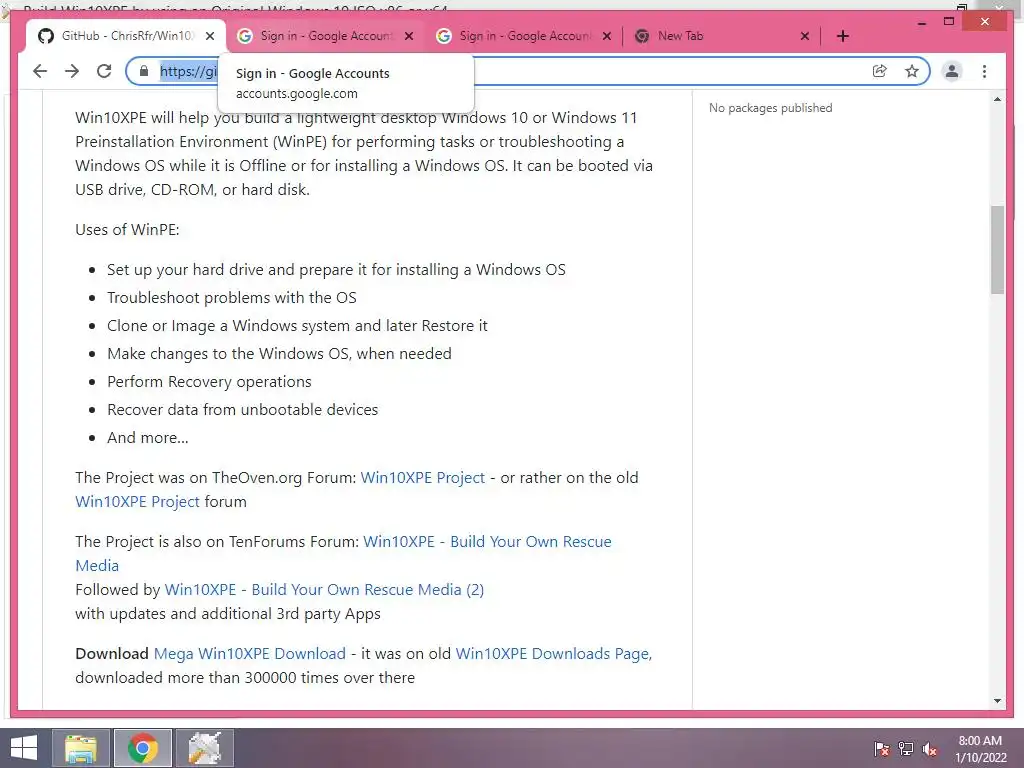The width and height of the screenshot is (1024, 768).
Task: Click the taskbar clock showing 8:00 AM
Action: [x=980, y=749]
